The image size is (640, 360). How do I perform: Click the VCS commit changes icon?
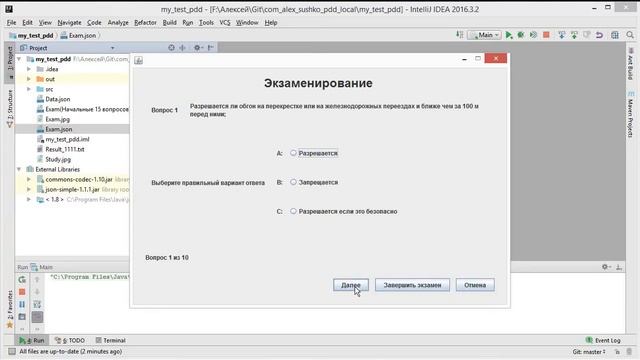[x=574, y=35]
